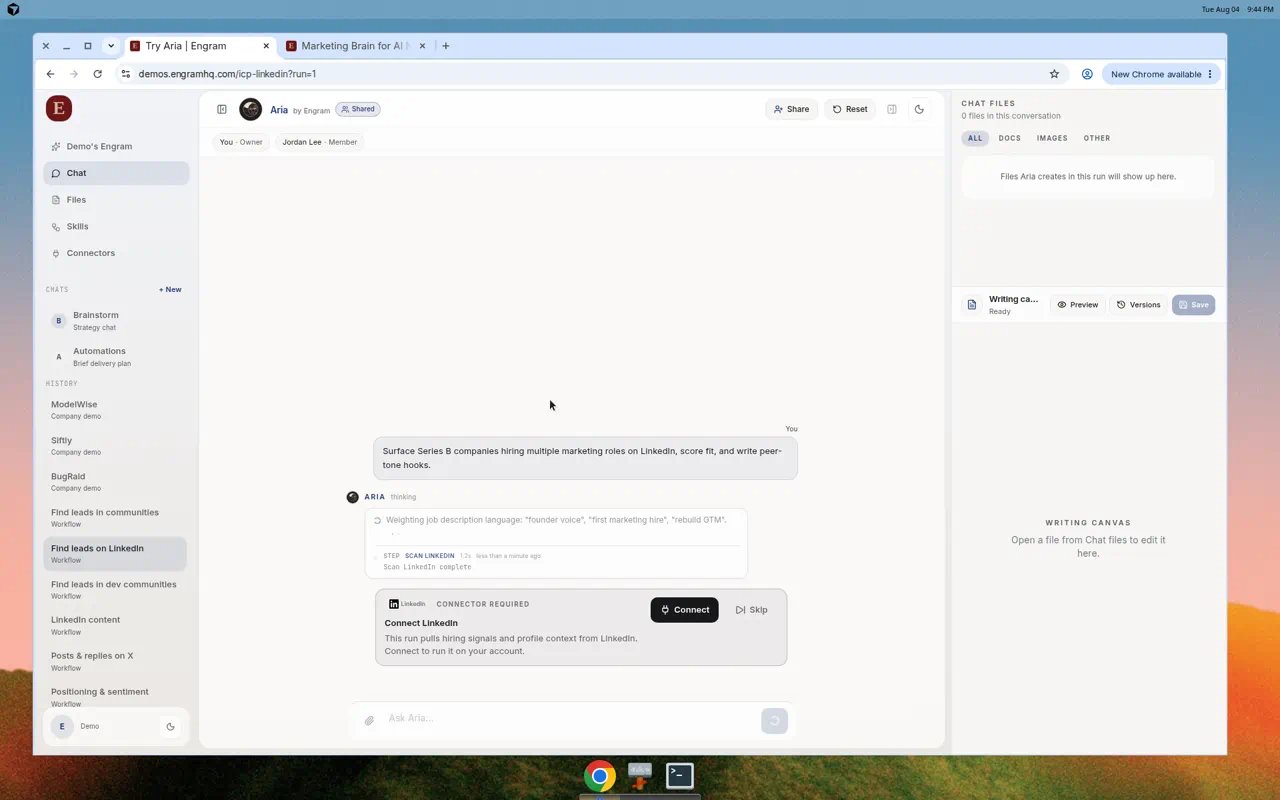
Task: Click the Demo profile avatar
Action: (x=62, y=726)
